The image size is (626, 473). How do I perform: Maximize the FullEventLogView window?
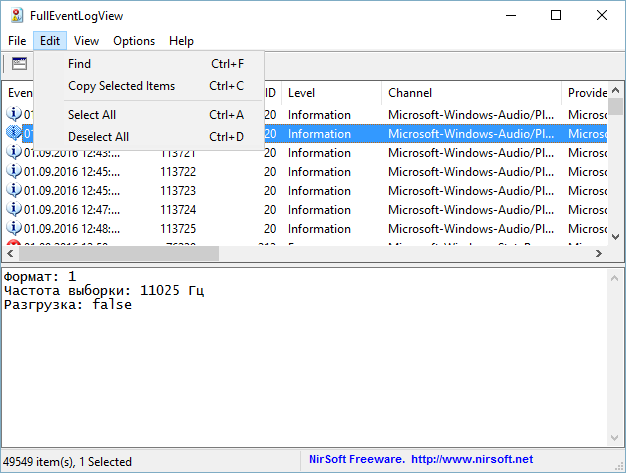point(557,15)
